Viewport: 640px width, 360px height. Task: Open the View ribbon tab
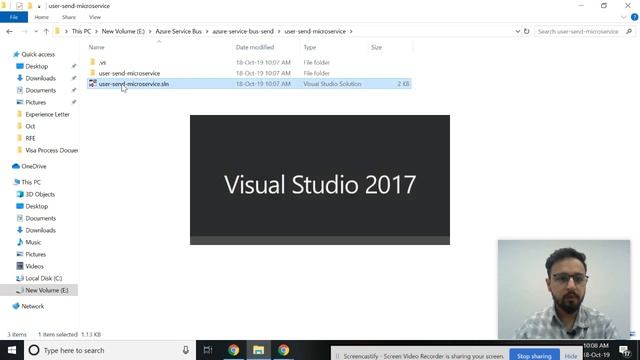95,17
